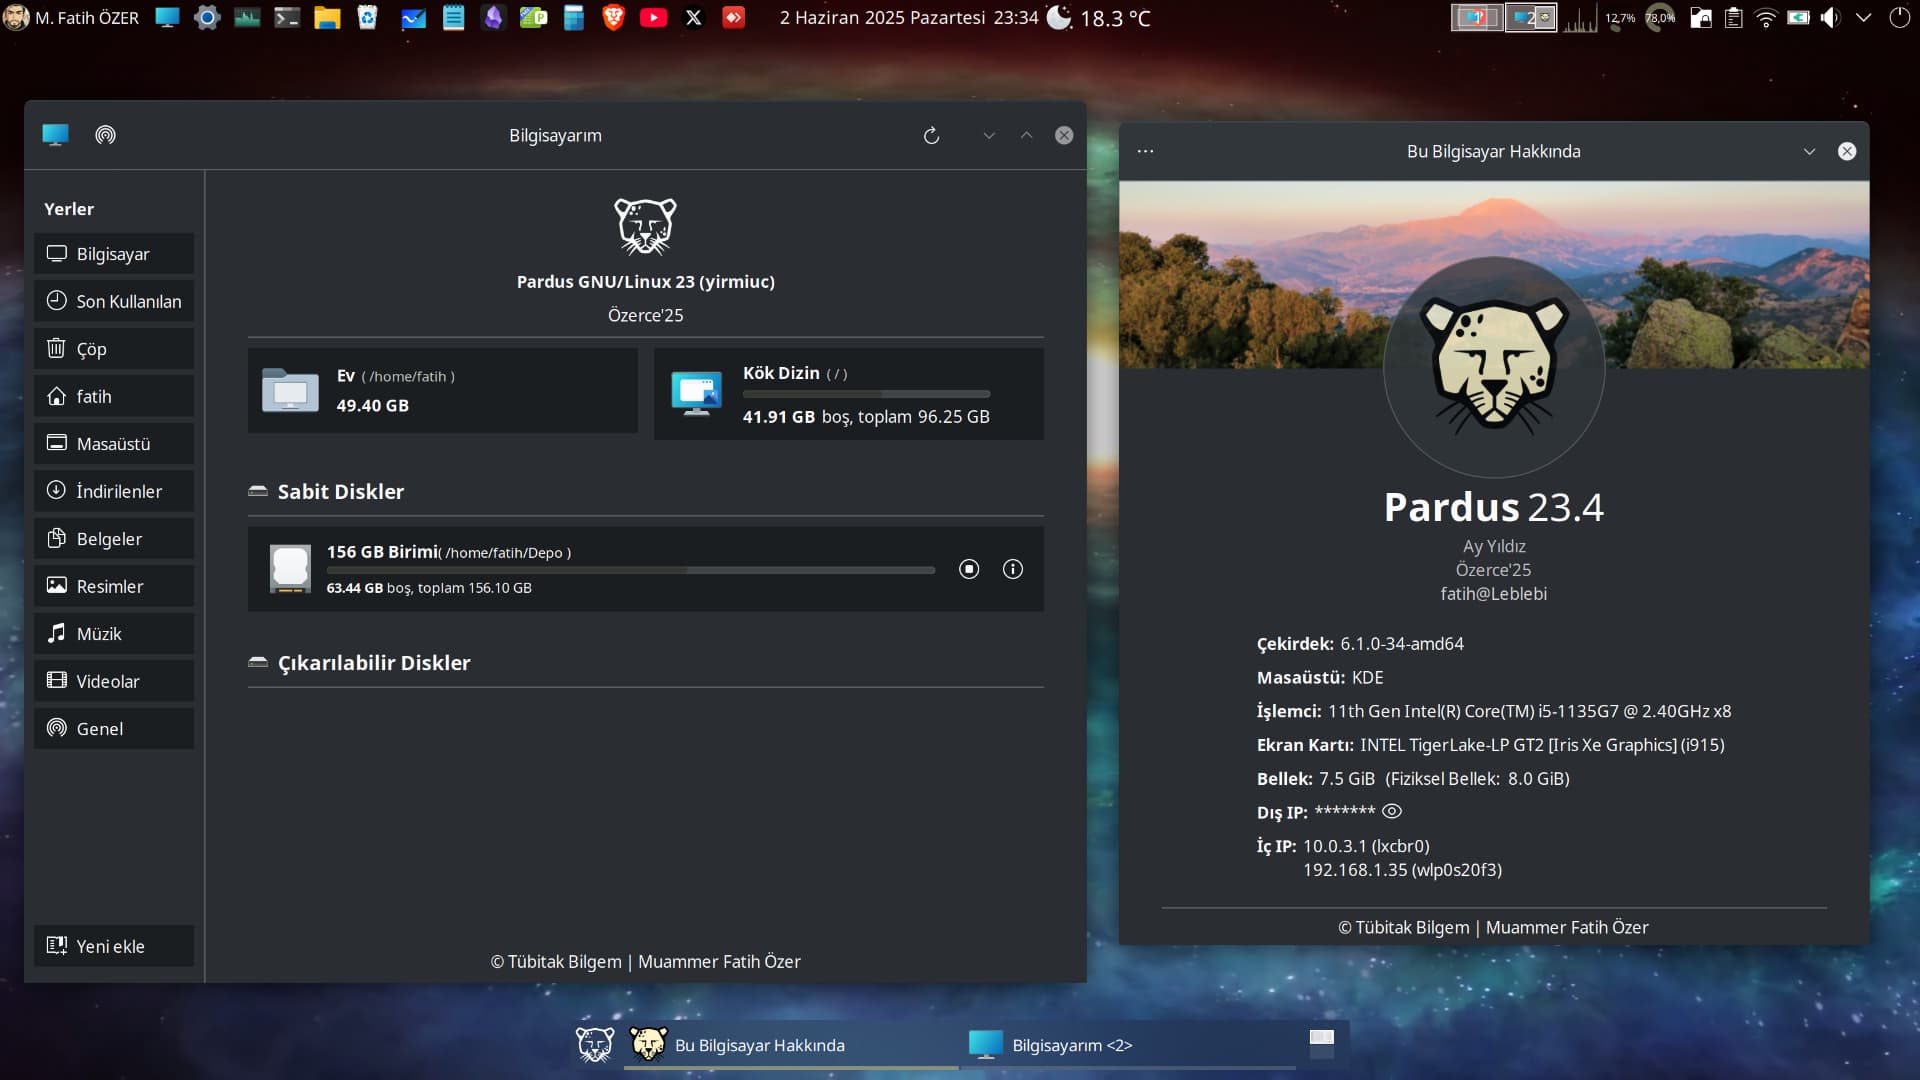This screenshot has height=1080, width=1920.
Task: Expand the chevron-down menu in Bilgisayarım titlebar
Action: pos(989,135)
